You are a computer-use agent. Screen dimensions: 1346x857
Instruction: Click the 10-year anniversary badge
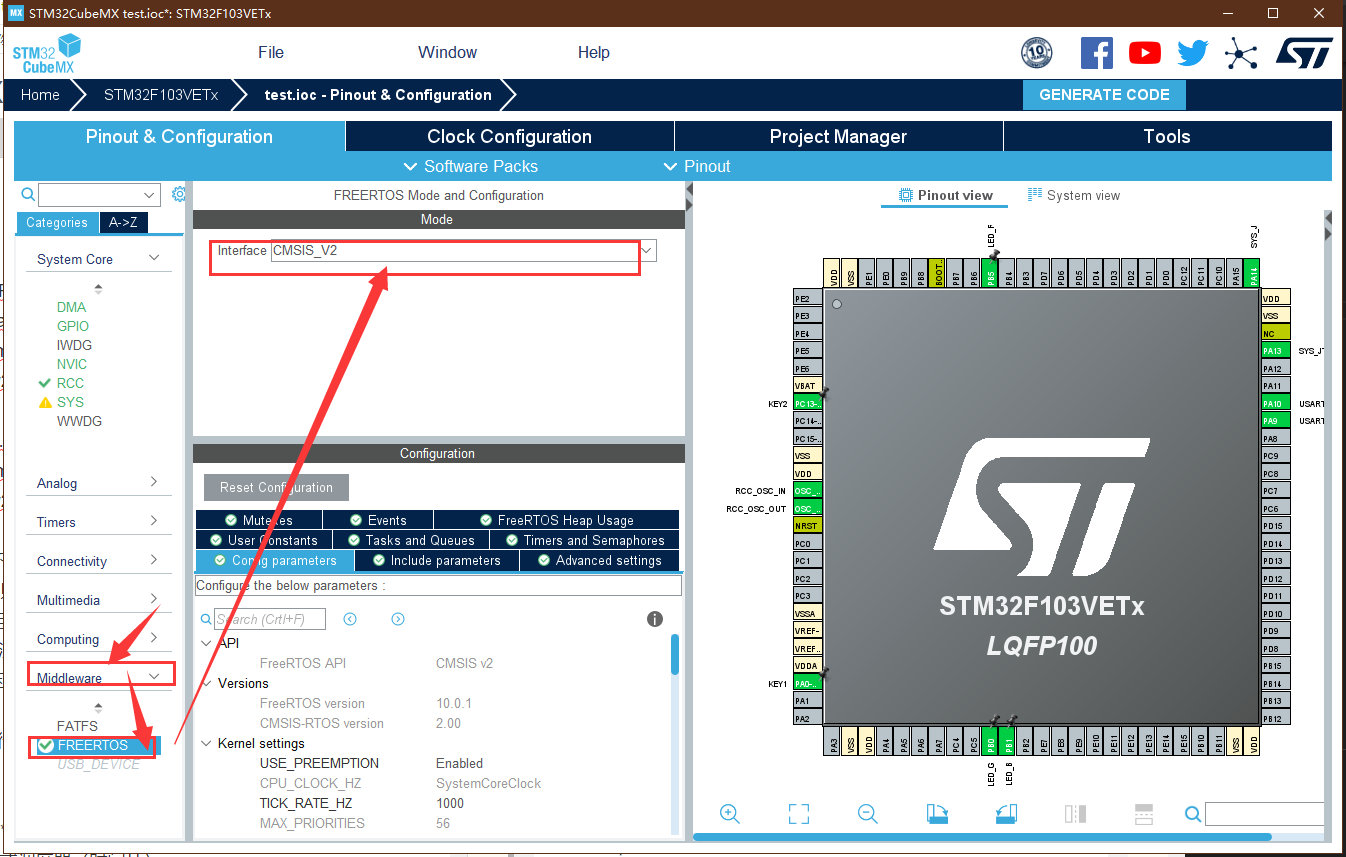[1037, 53]
